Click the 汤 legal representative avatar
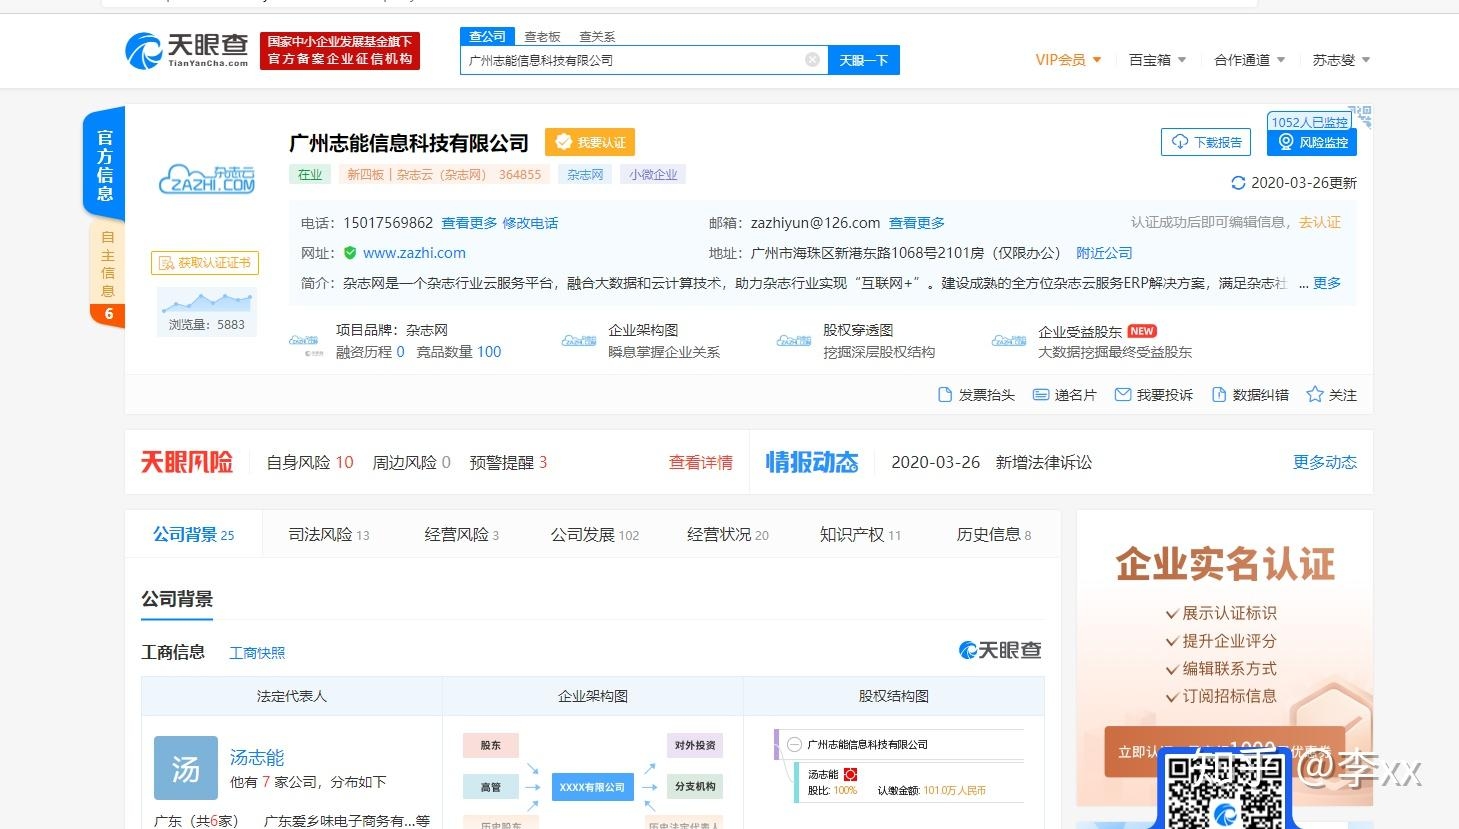Screen dimensions: 1459x829 186,768
